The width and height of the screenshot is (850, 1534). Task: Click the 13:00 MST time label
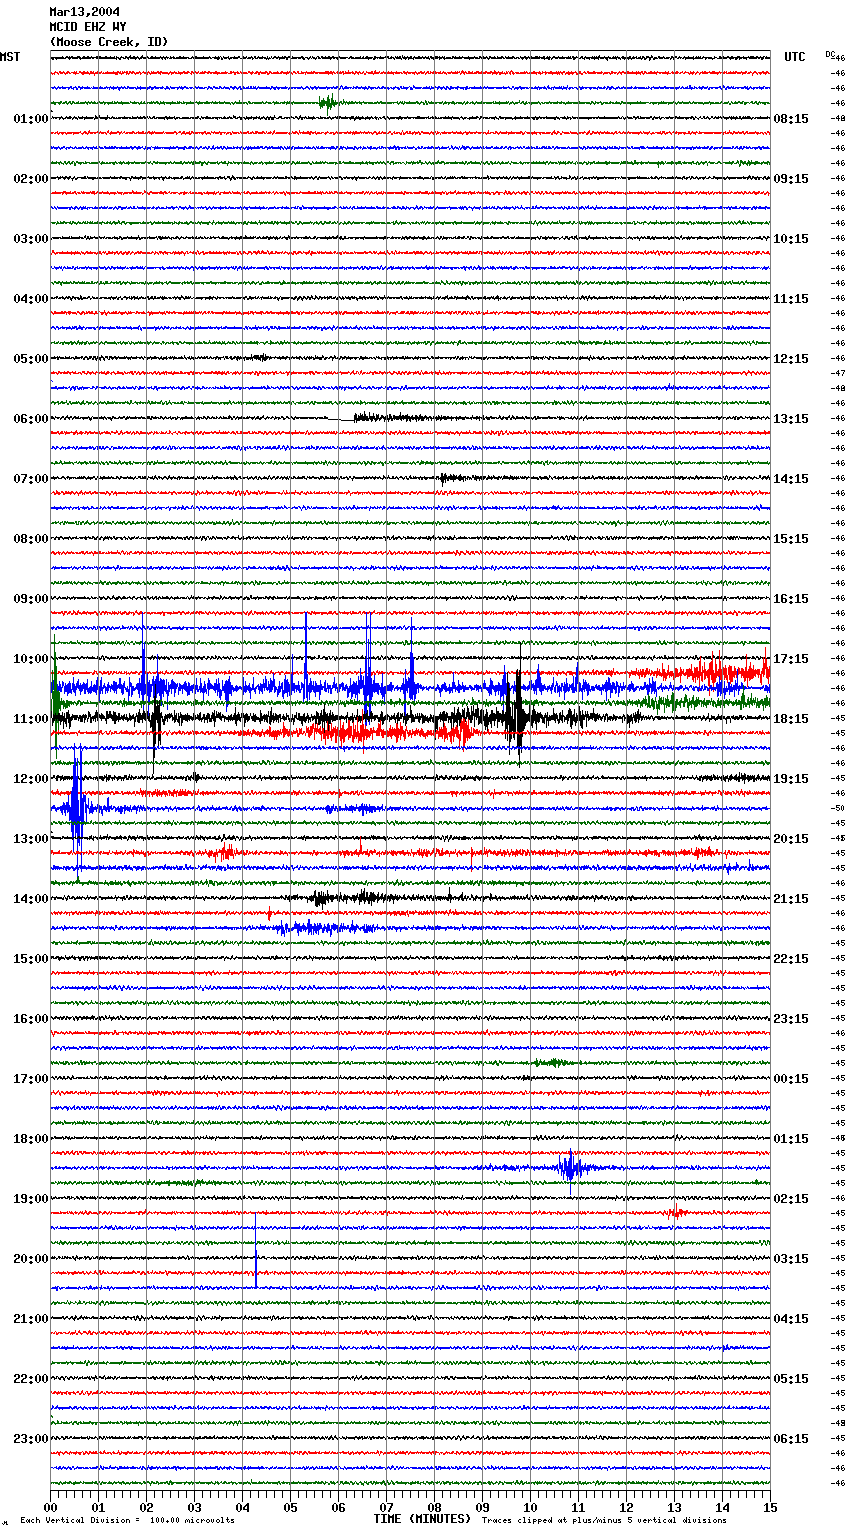31,839
